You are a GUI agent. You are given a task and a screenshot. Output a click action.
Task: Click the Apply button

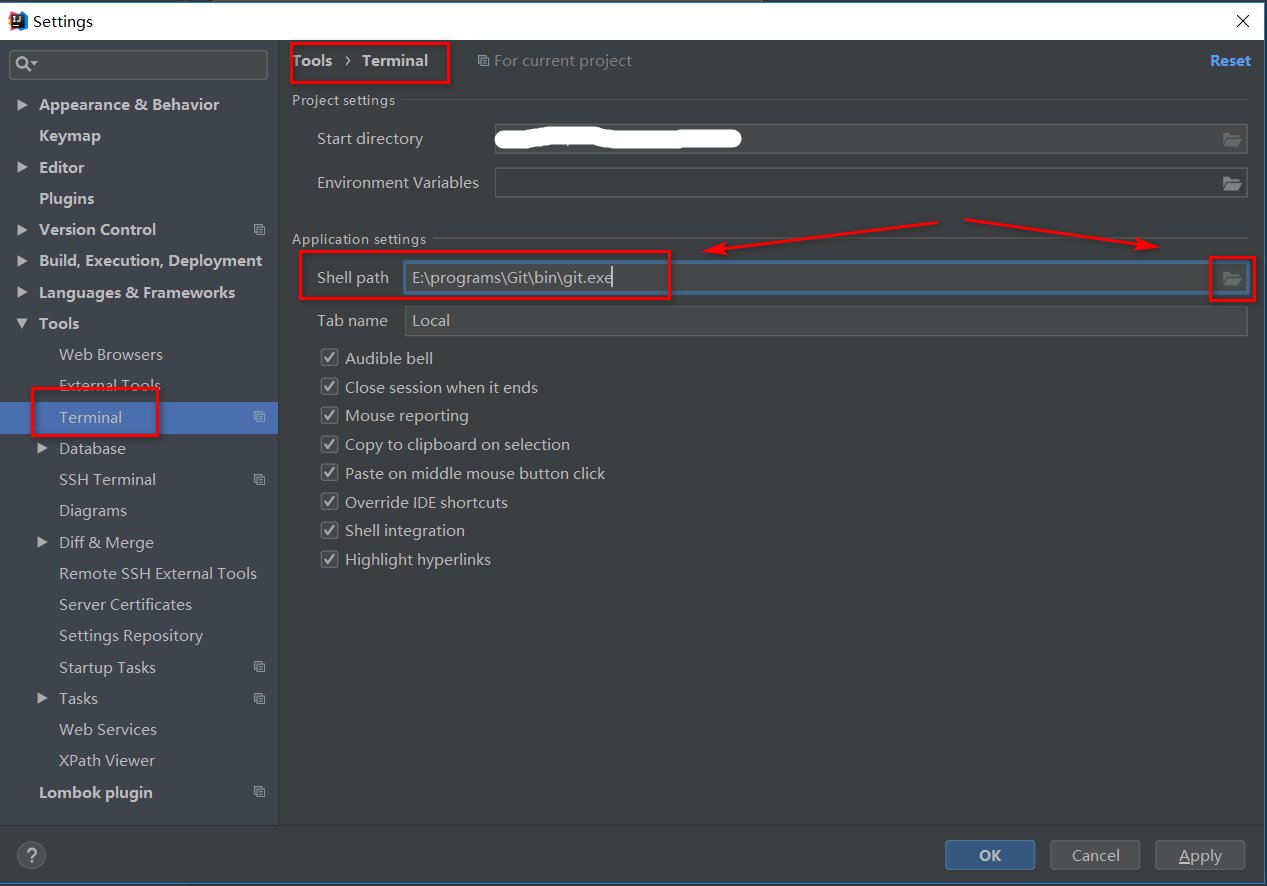(1200, 855)
